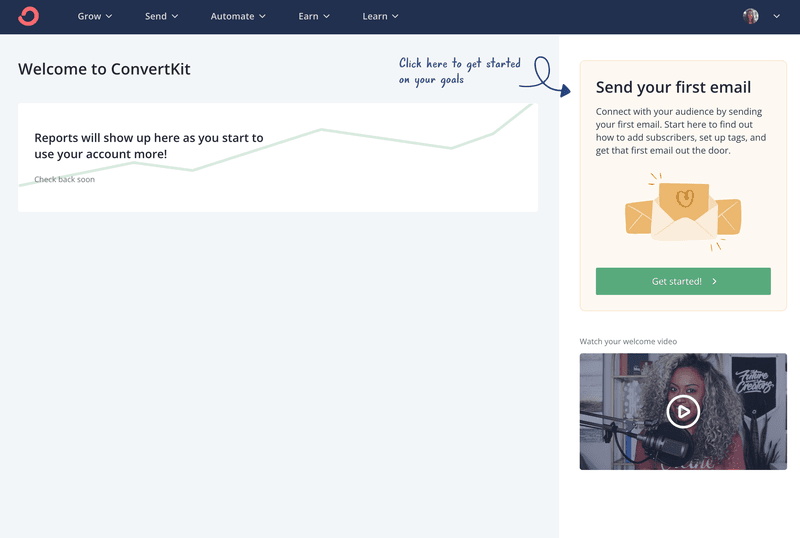Click the 'Watch your welcome video' label

point(628,342)
